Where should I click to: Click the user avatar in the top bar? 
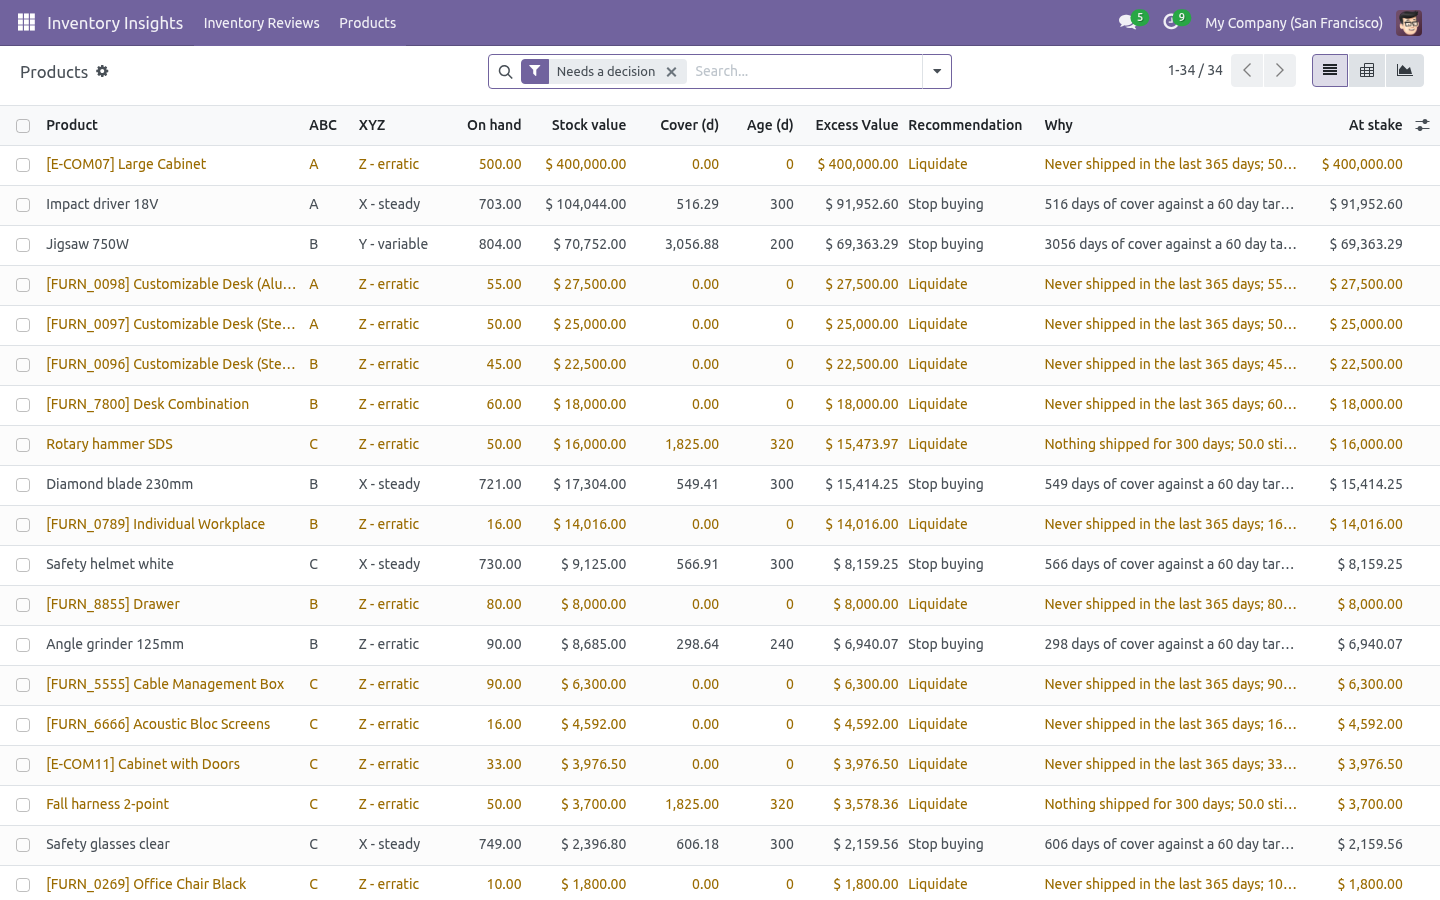click(1409, 22)
